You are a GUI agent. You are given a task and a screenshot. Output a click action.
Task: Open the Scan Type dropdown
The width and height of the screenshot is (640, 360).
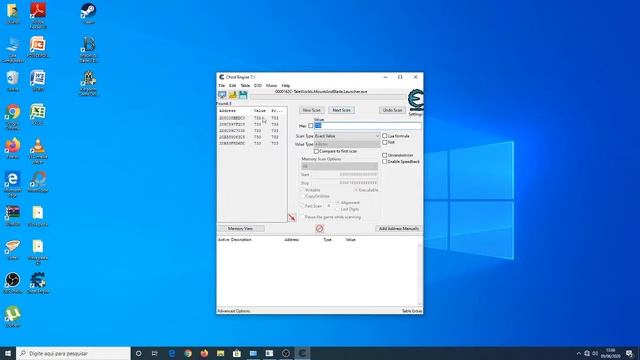click(347, 136)
